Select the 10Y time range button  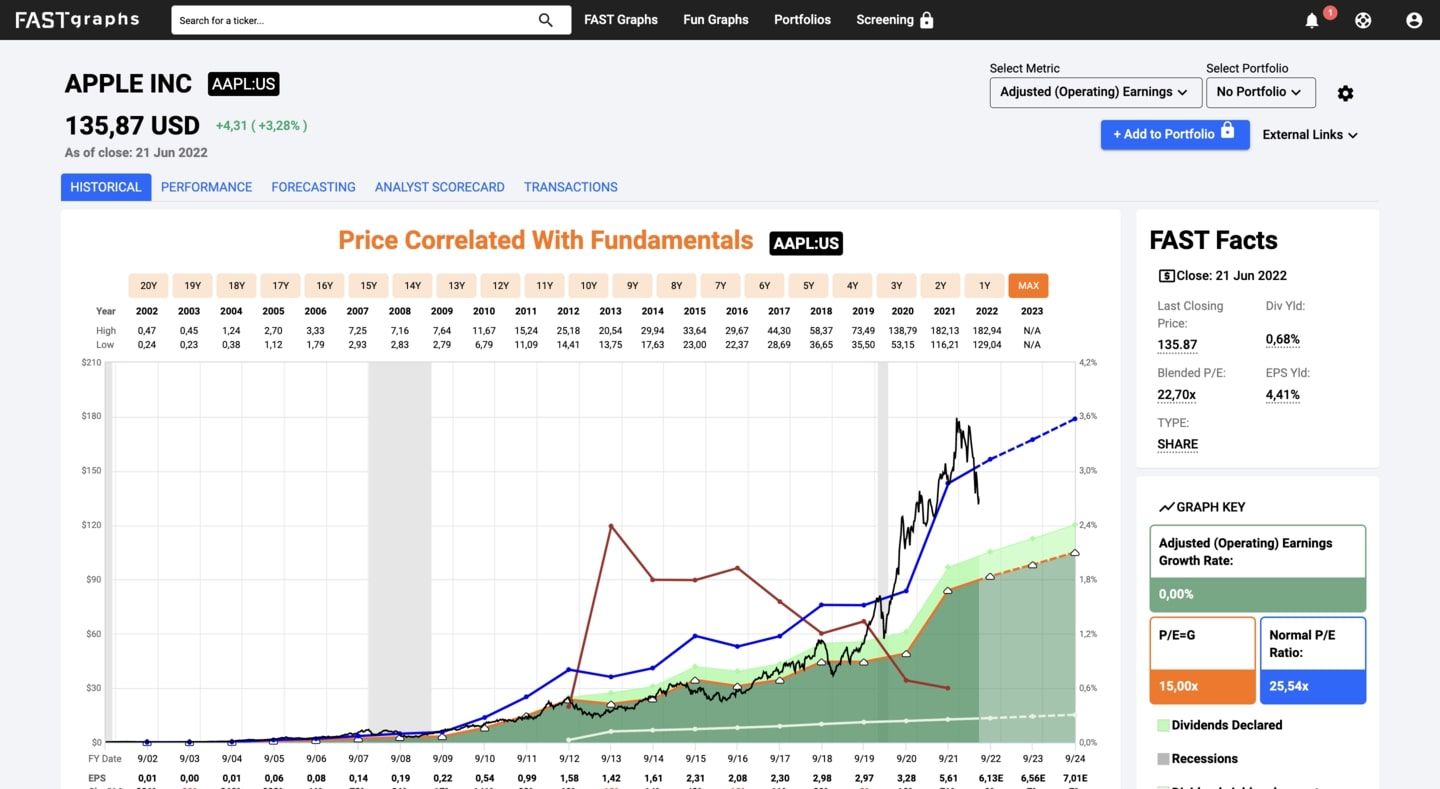[589, 286]
